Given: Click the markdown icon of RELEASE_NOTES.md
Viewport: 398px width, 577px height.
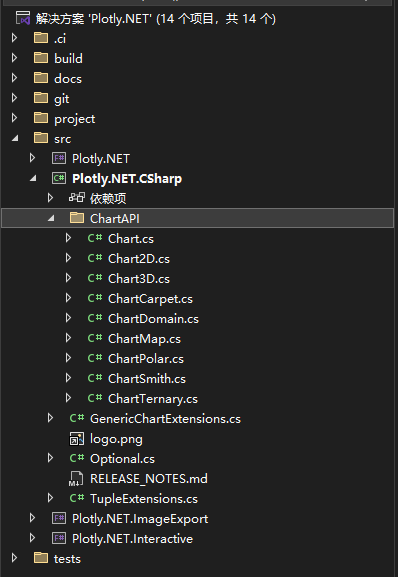Looking at the screenshot, I should point(76,478).
